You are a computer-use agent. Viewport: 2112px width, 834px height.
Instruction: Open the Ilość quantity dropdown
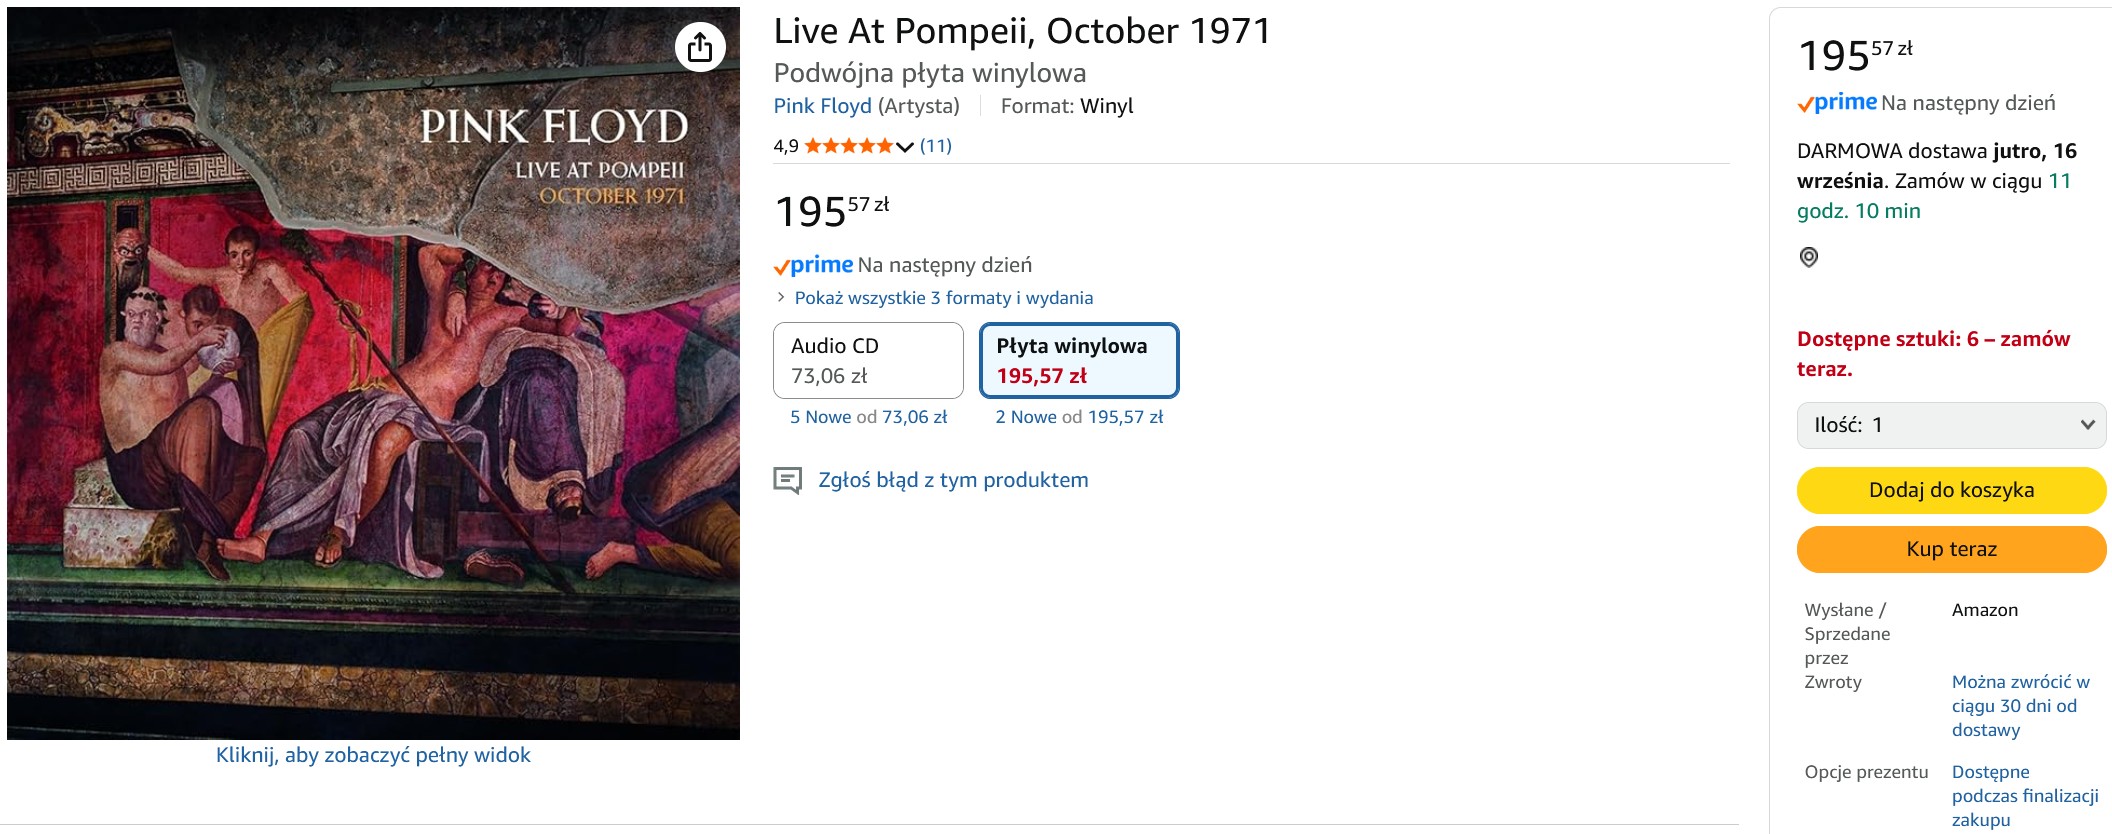point(1951,425)
